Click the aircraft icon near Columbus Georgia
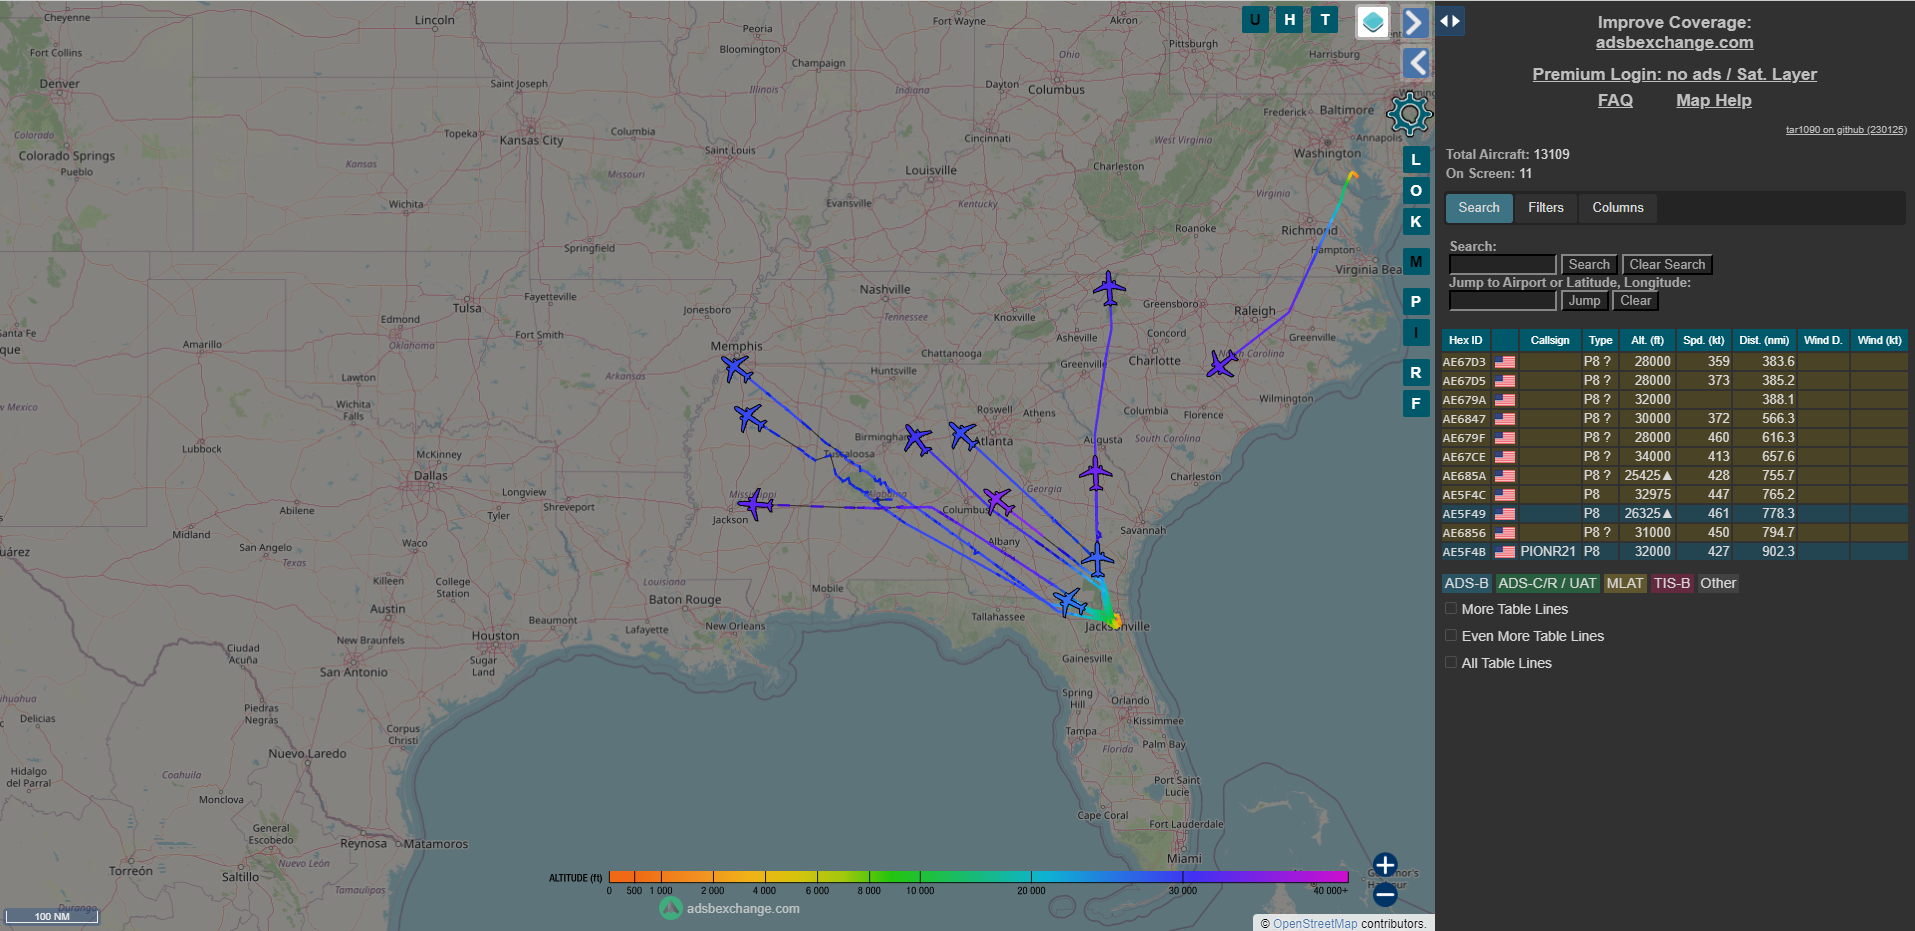 click(998, 501)
